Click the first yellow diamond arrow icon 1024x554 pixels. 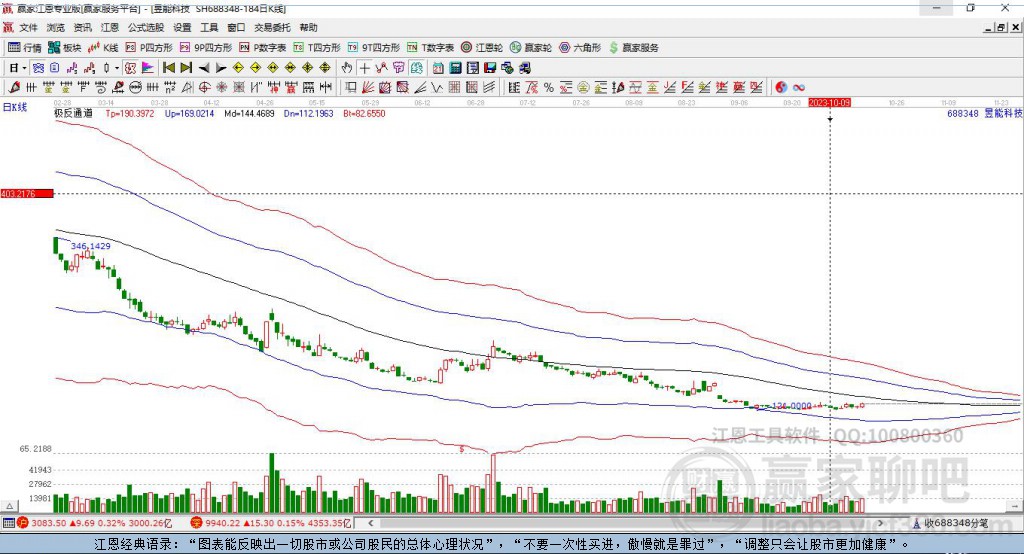(x=238, y=68)
